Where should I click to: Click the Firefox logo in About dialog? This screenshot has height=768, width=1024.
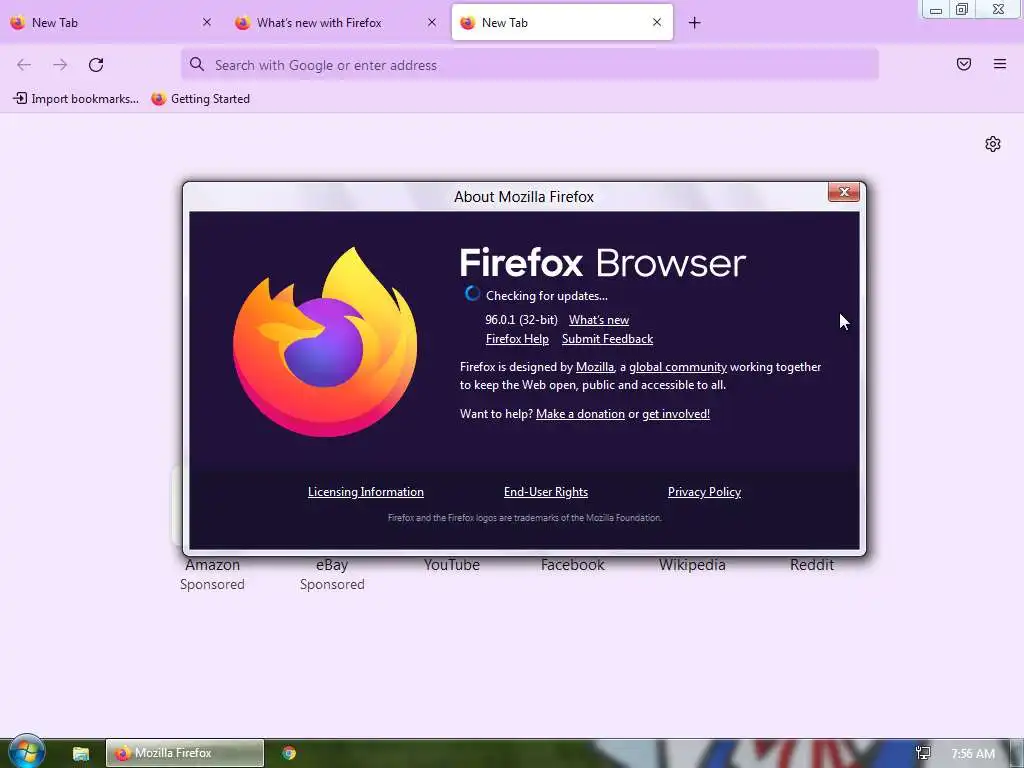pyautogui.click(x=325, y=342)
